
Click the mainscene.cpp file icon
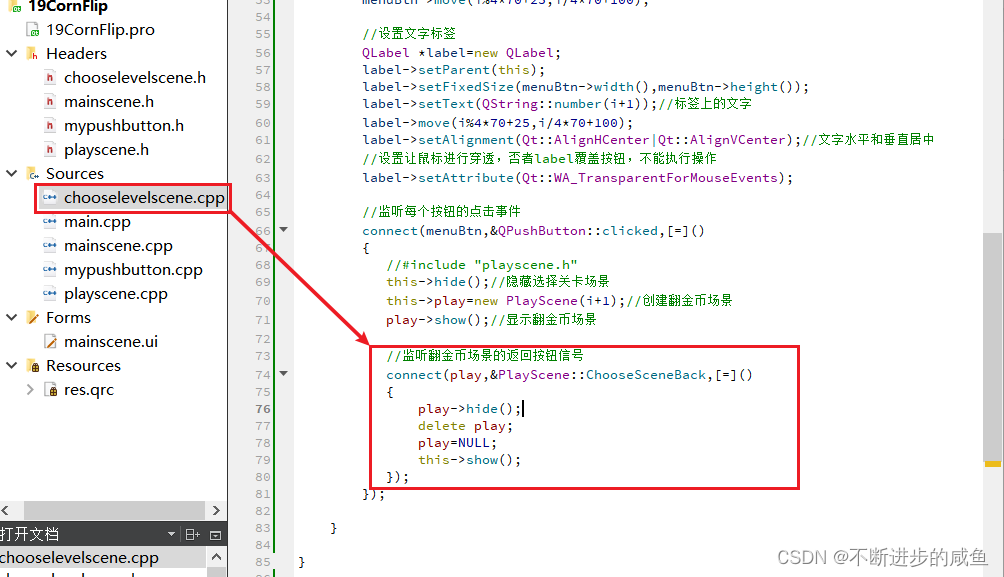[50, 245]
